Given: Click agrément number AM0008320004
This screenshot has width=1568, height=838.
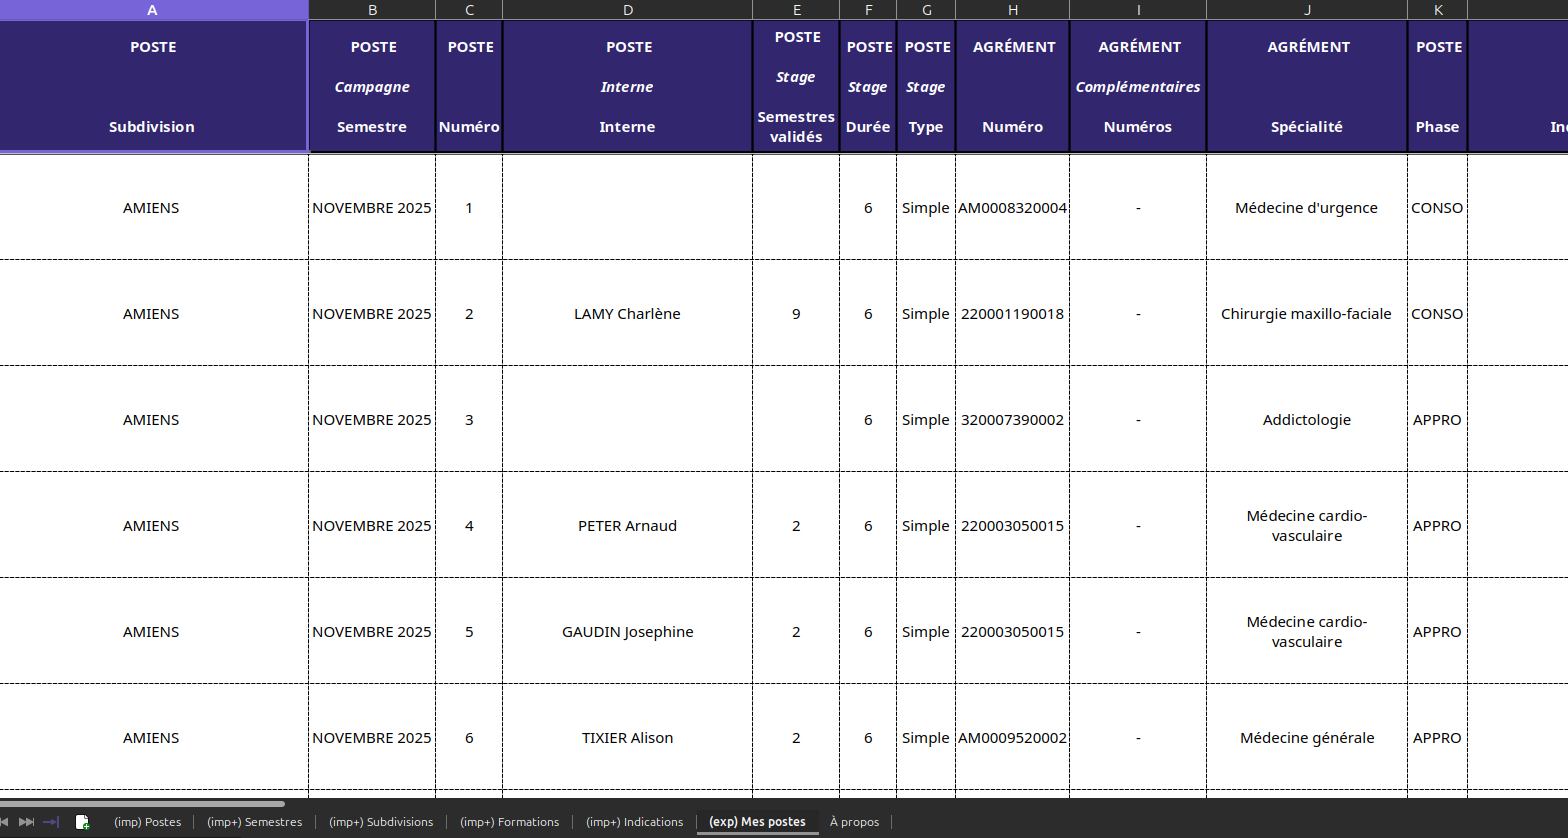Looking at the screenshot, I should 1012,208.
